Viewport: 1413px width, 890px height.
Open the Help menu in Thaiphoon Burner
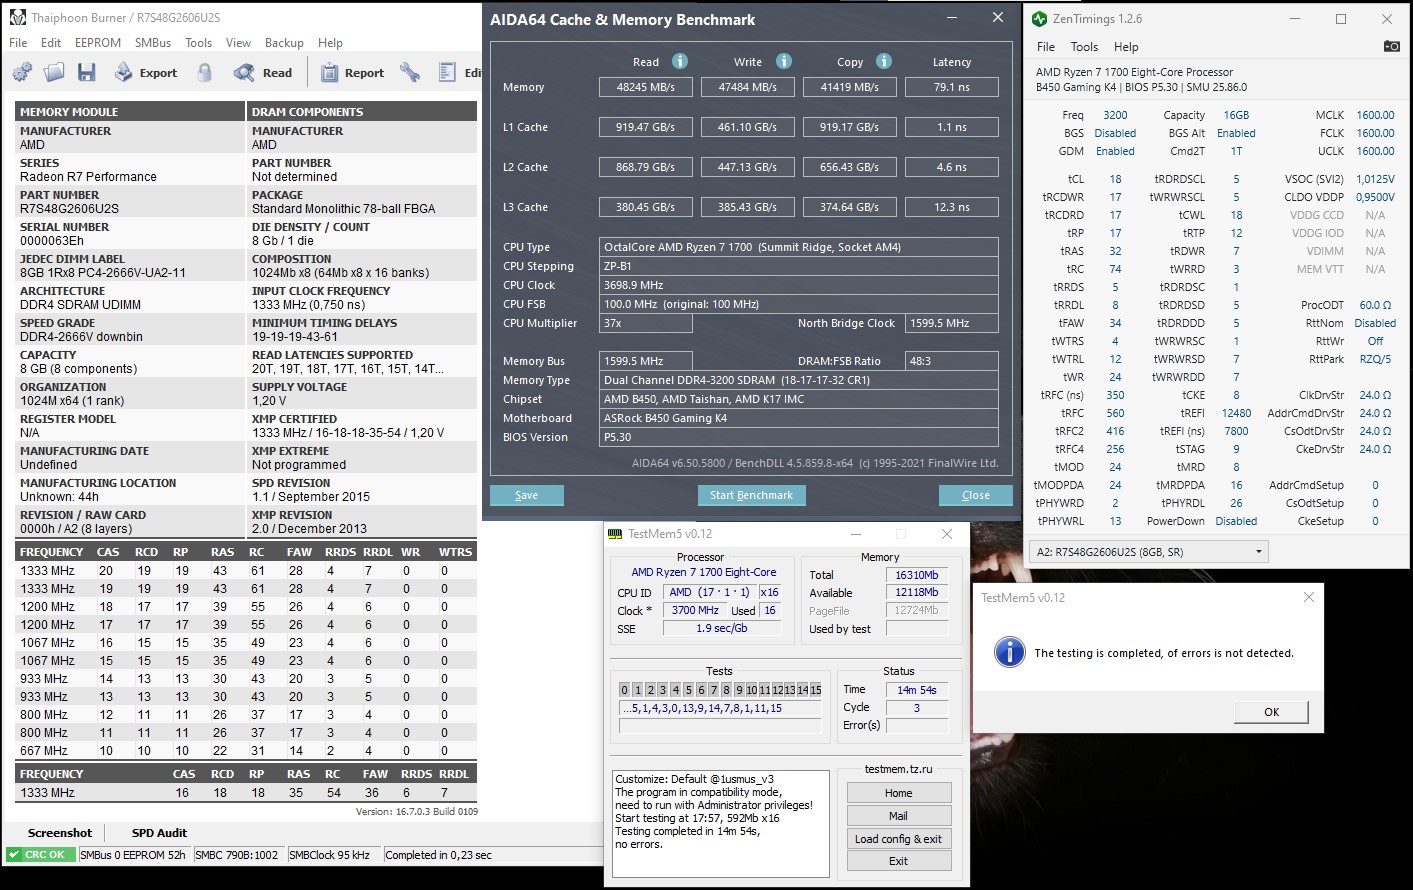click(330, 43)
